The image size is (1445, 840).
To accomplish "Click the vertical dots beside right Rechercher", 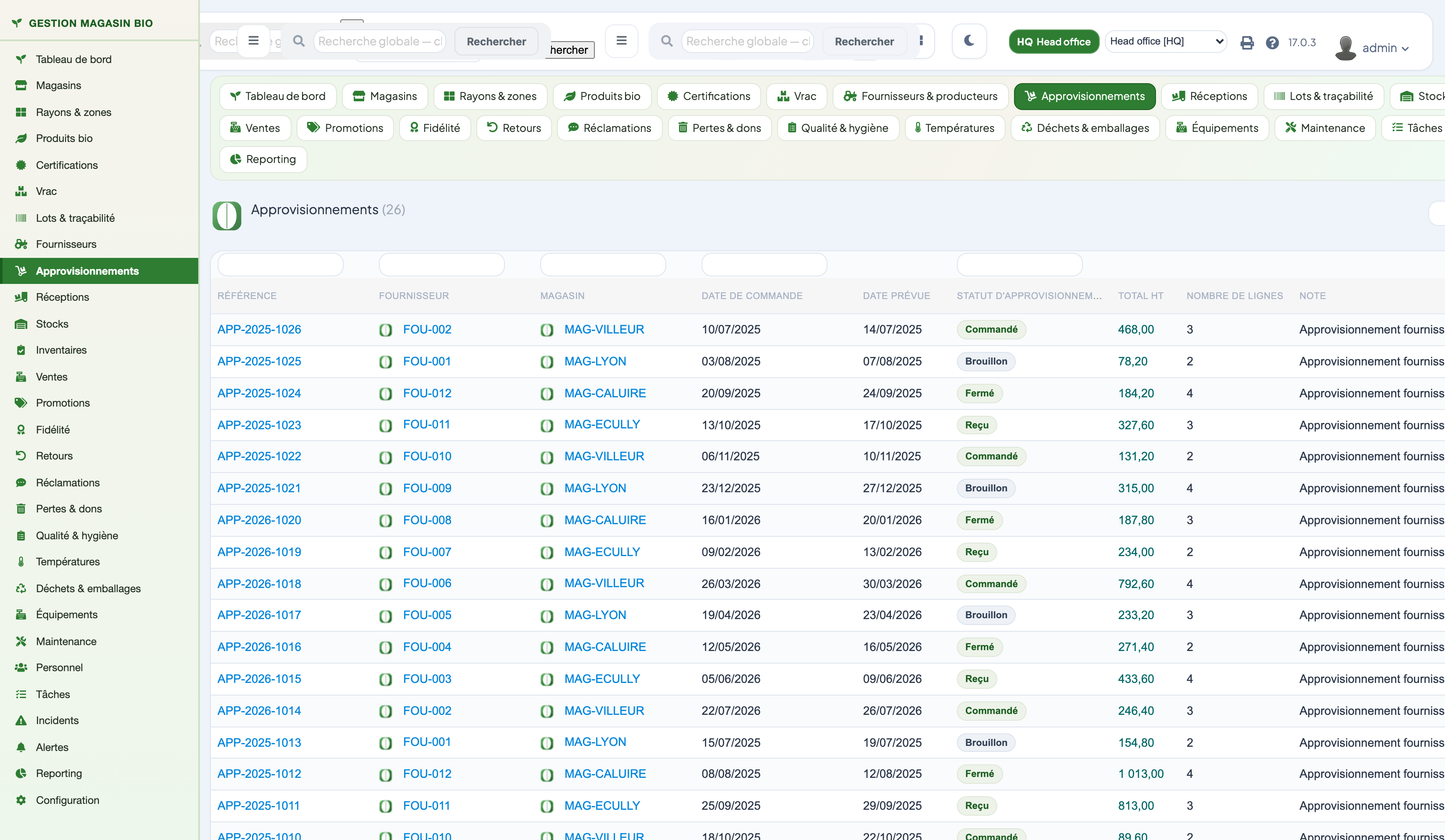I will [921, 41].
